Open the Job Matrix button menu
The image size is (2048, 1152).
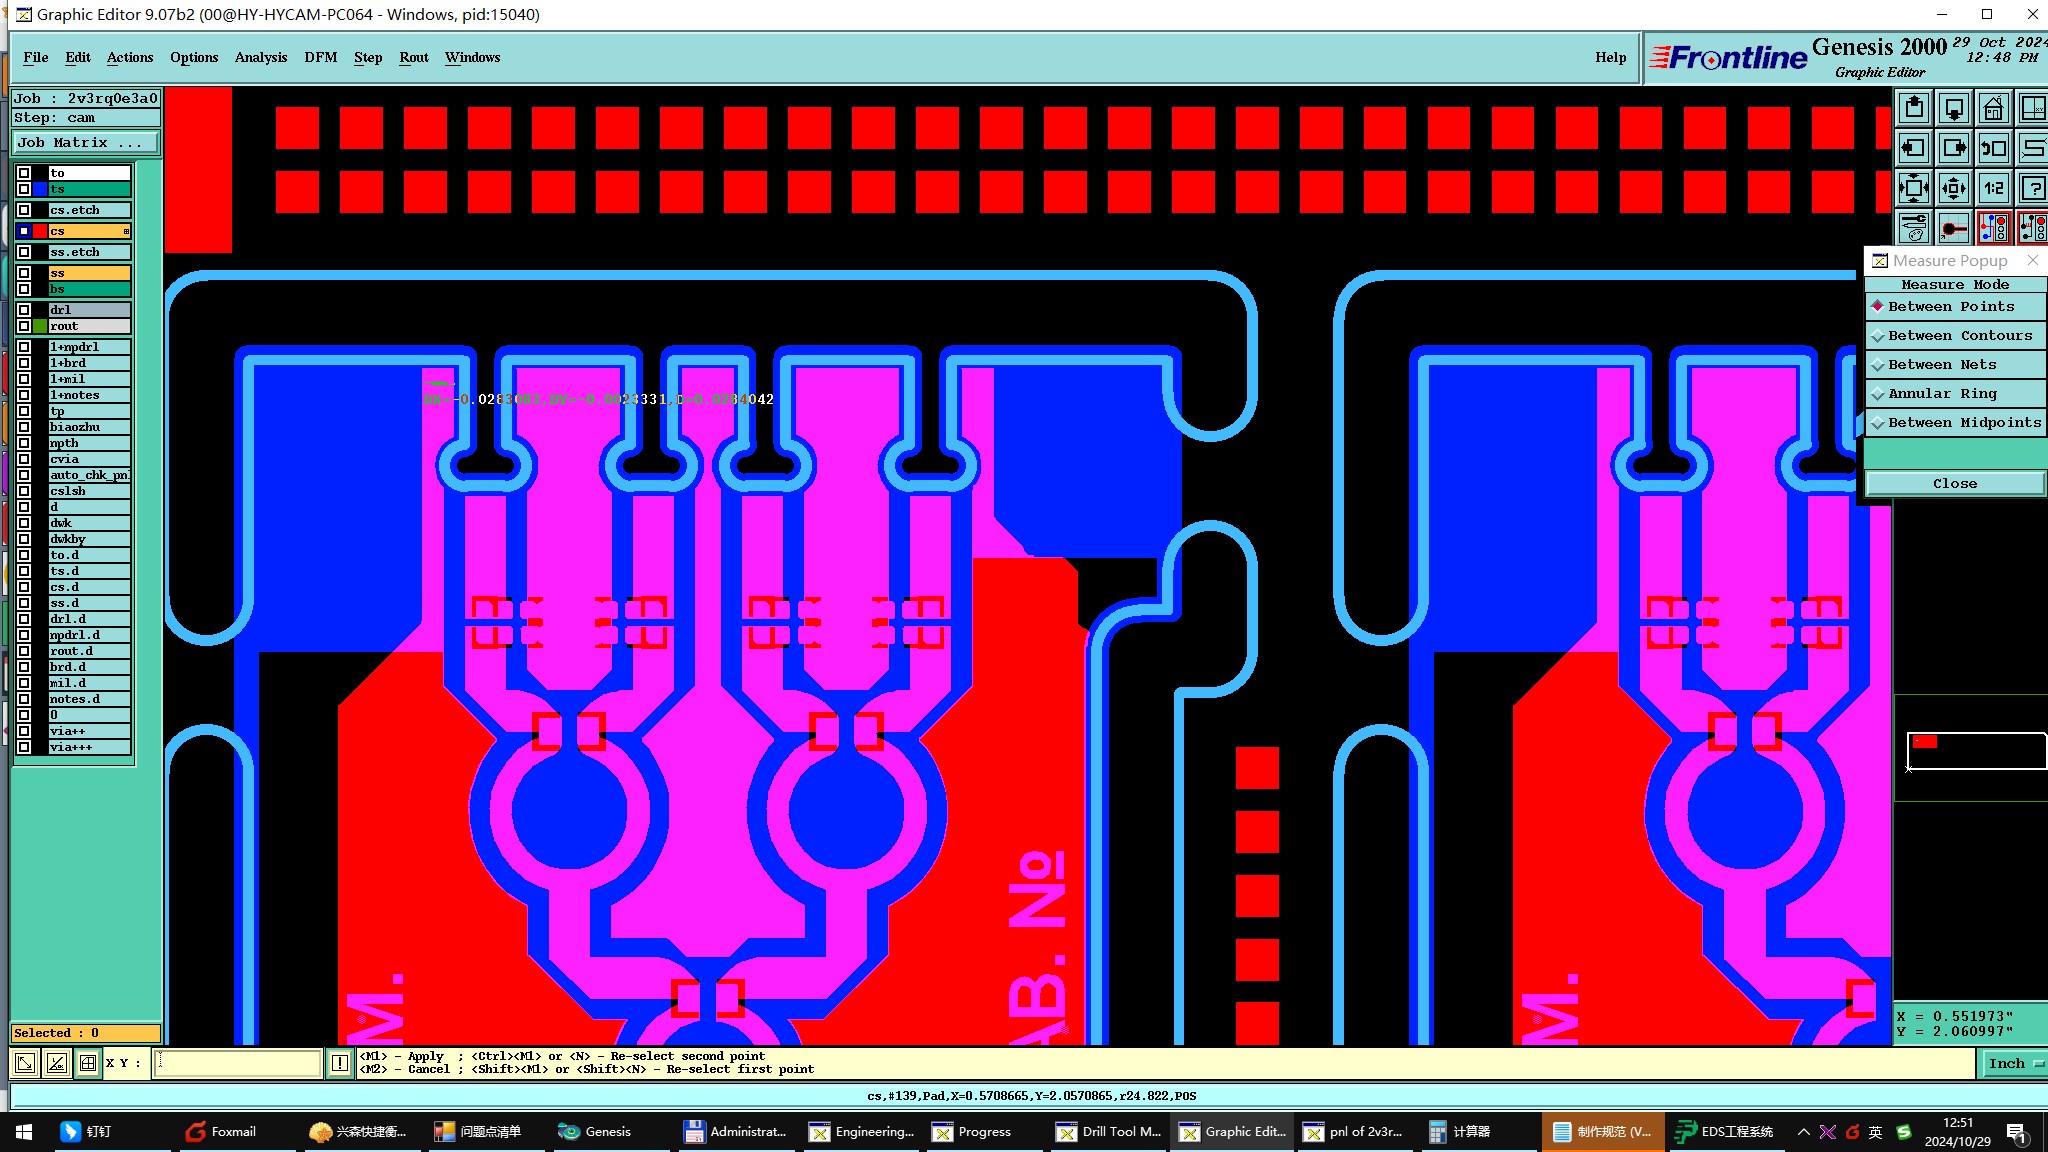click(x=86, y=143)
